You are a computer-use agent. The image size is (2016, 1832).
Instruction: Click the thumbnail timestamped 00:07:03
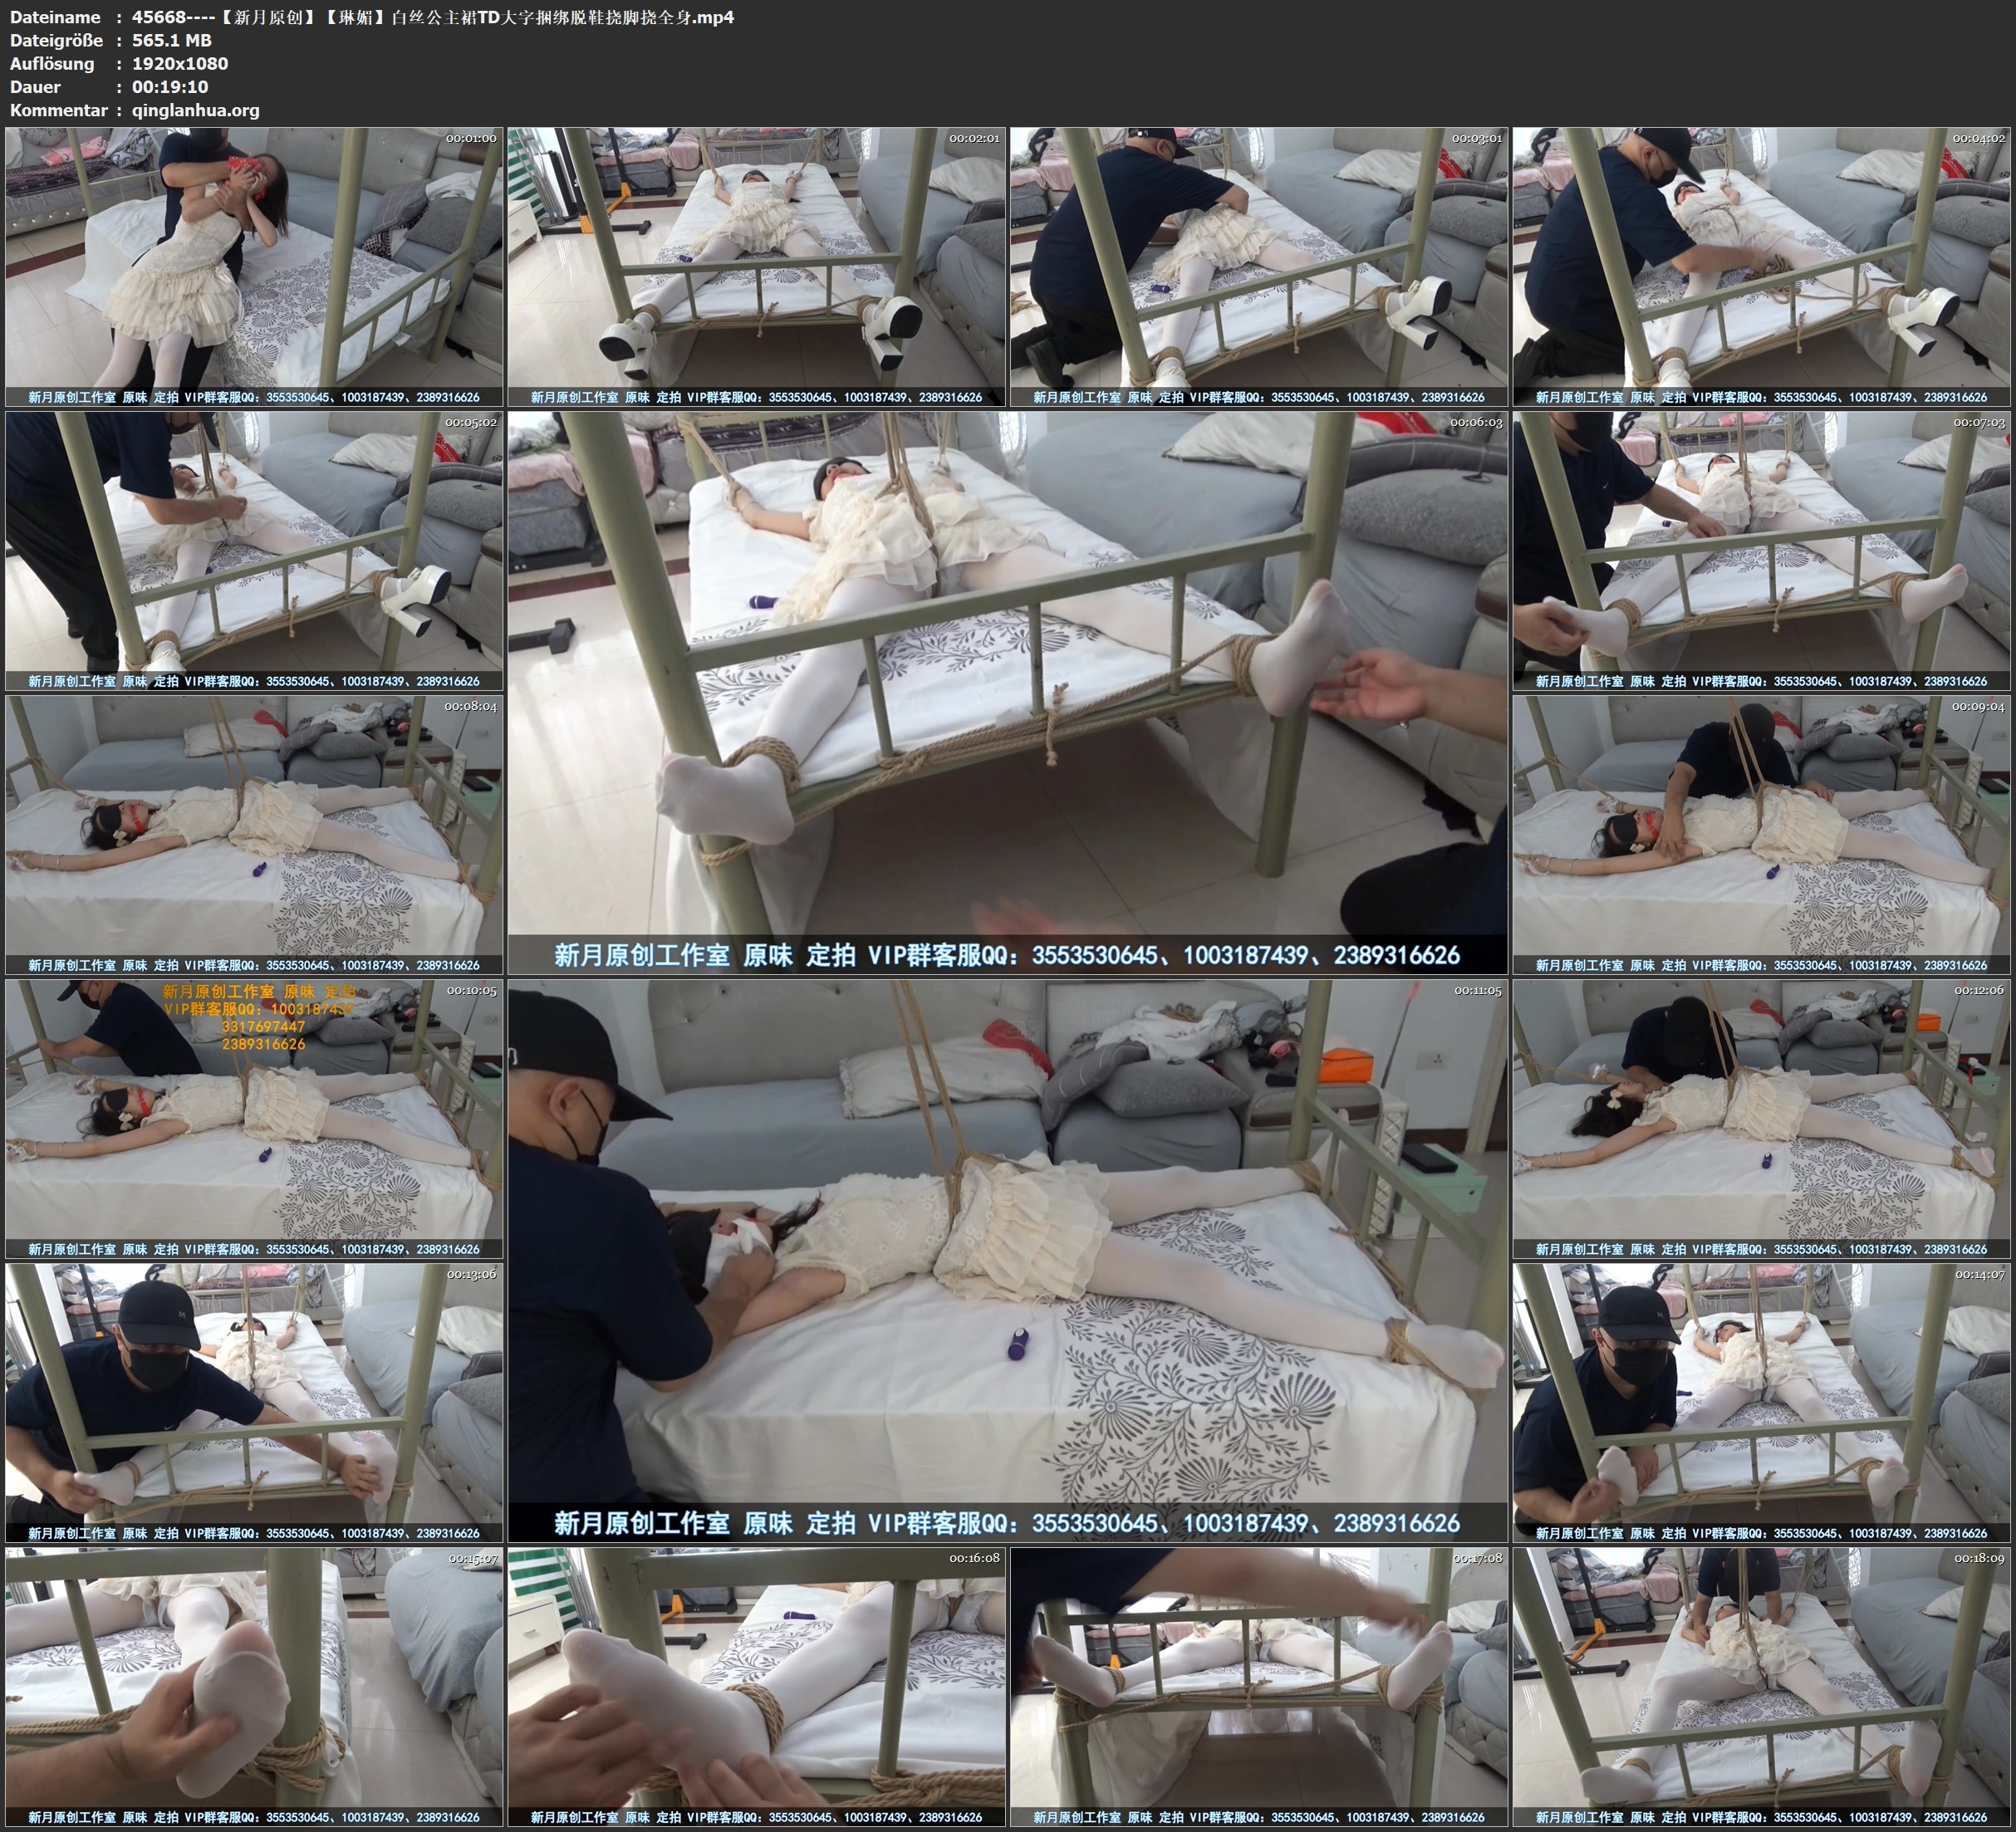tap(1761, 551)
